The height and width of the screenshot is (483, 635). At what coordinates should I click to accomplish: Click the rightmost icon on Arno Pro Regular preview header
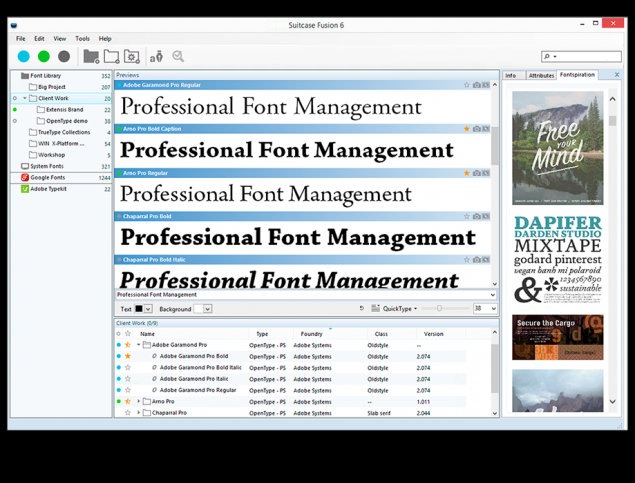486,173
